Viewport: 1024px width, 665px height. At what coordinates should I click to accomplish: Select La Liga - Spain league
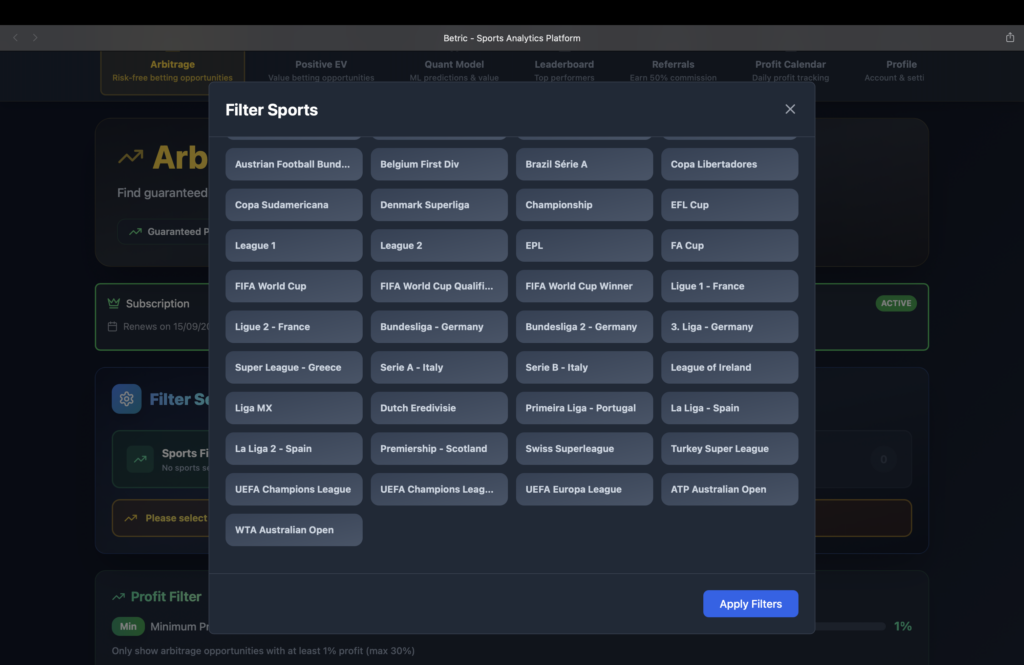pos(729,408)
